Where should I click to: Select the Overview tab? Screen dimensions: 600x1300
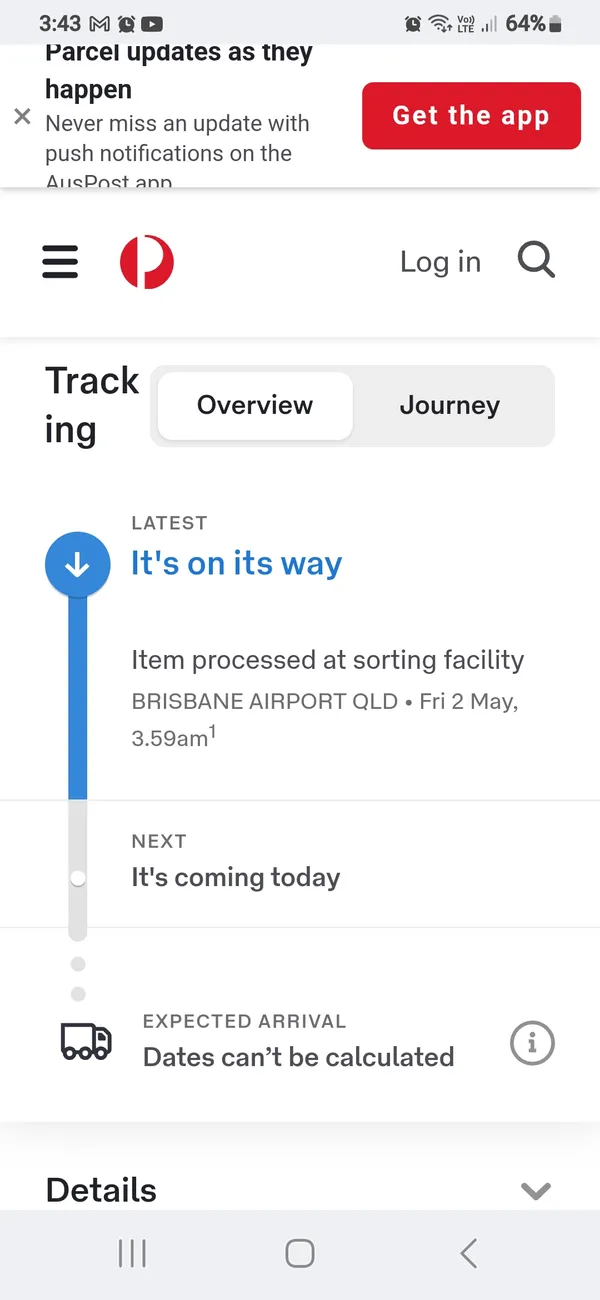pos(255,405)
